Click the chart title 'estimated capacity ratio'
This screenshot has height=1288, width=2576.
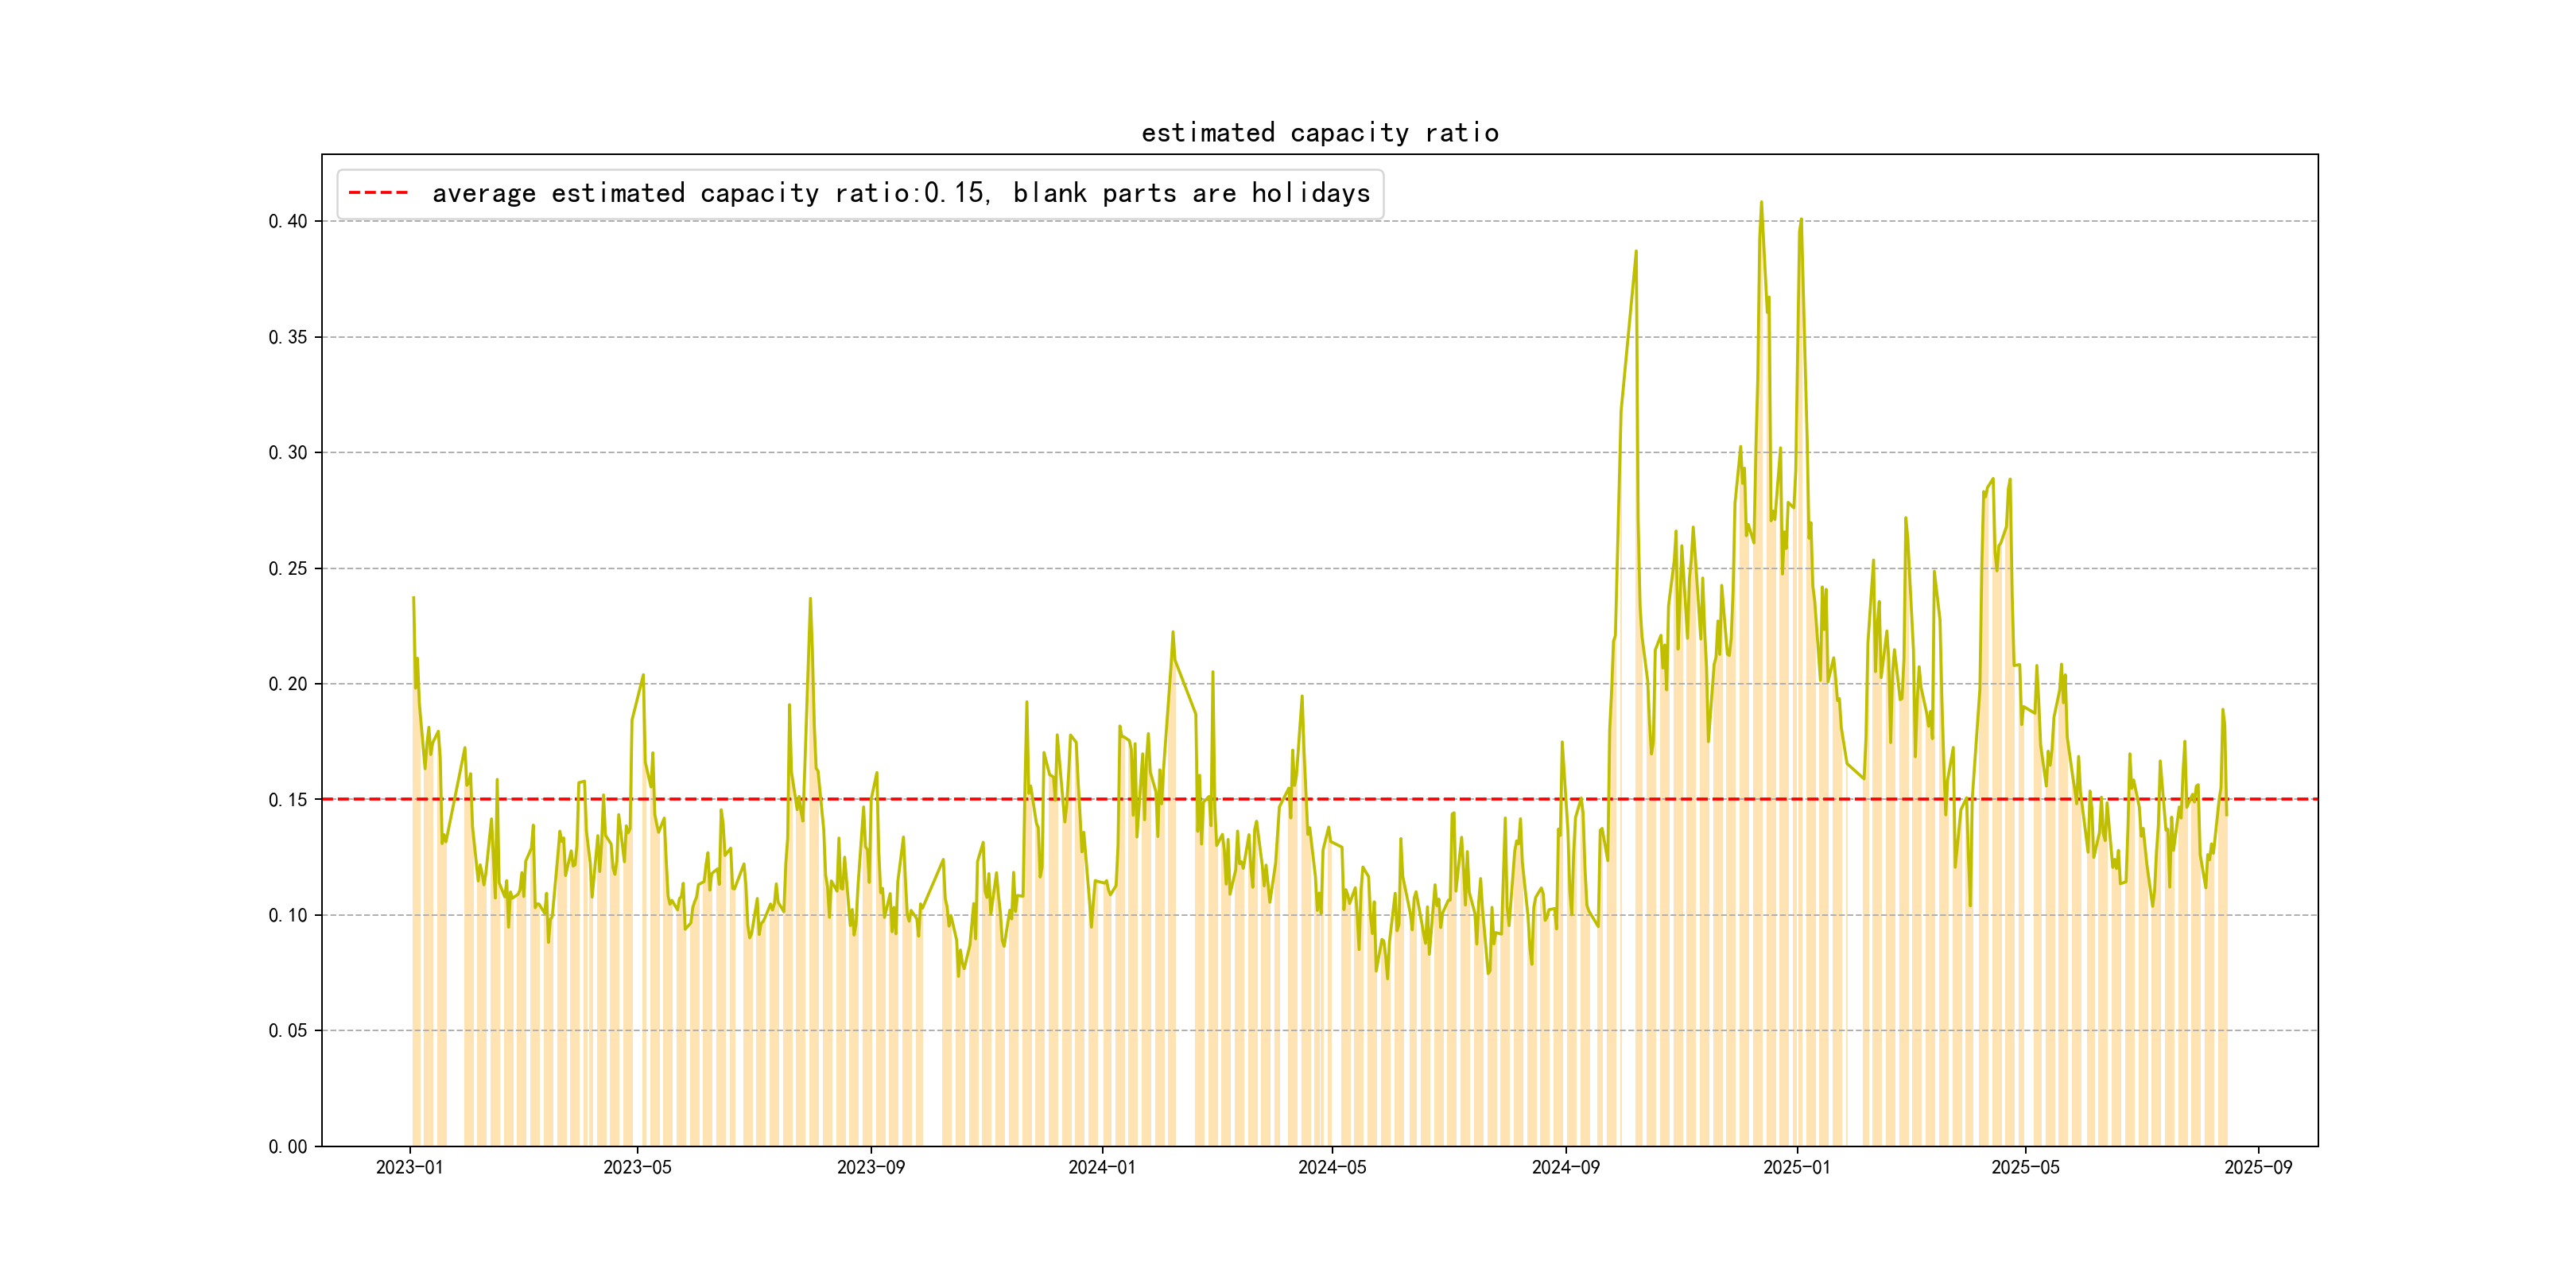coord(1319,133)
